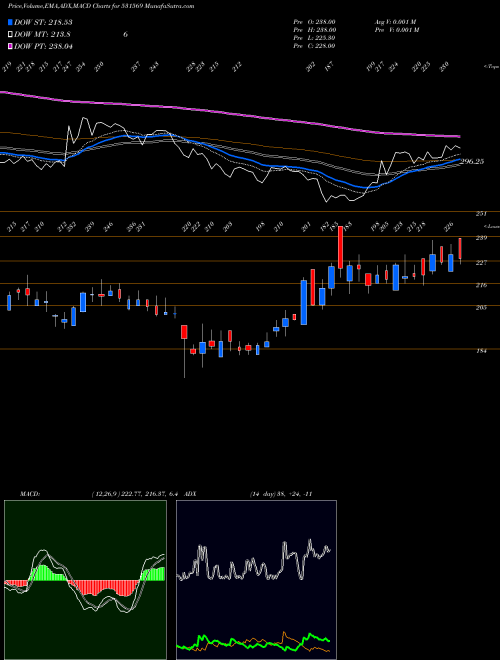Click the 205 price level label
This screenshot has height=660, width=500.
click(x=481, y=308)
